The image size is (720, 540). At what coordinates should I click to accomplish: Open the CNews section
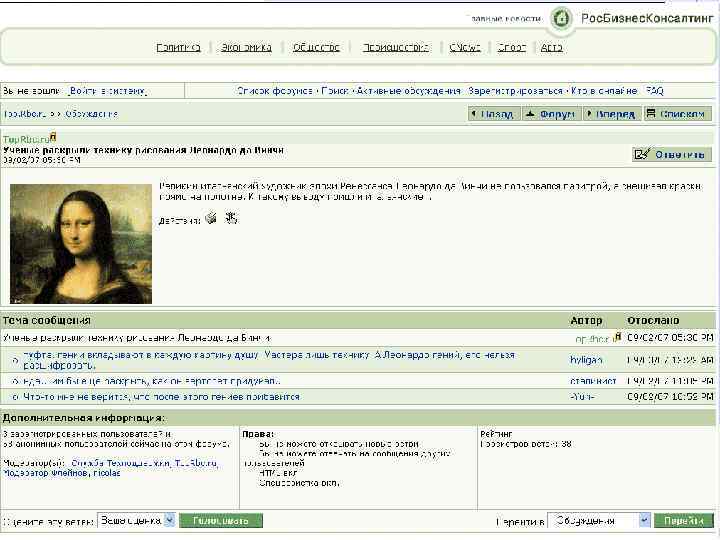click(465, 47)
